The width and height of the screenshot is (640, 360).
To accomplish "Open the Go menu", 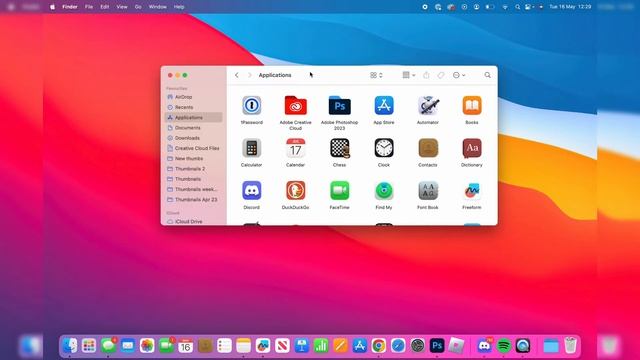I will tap(138, 7).
